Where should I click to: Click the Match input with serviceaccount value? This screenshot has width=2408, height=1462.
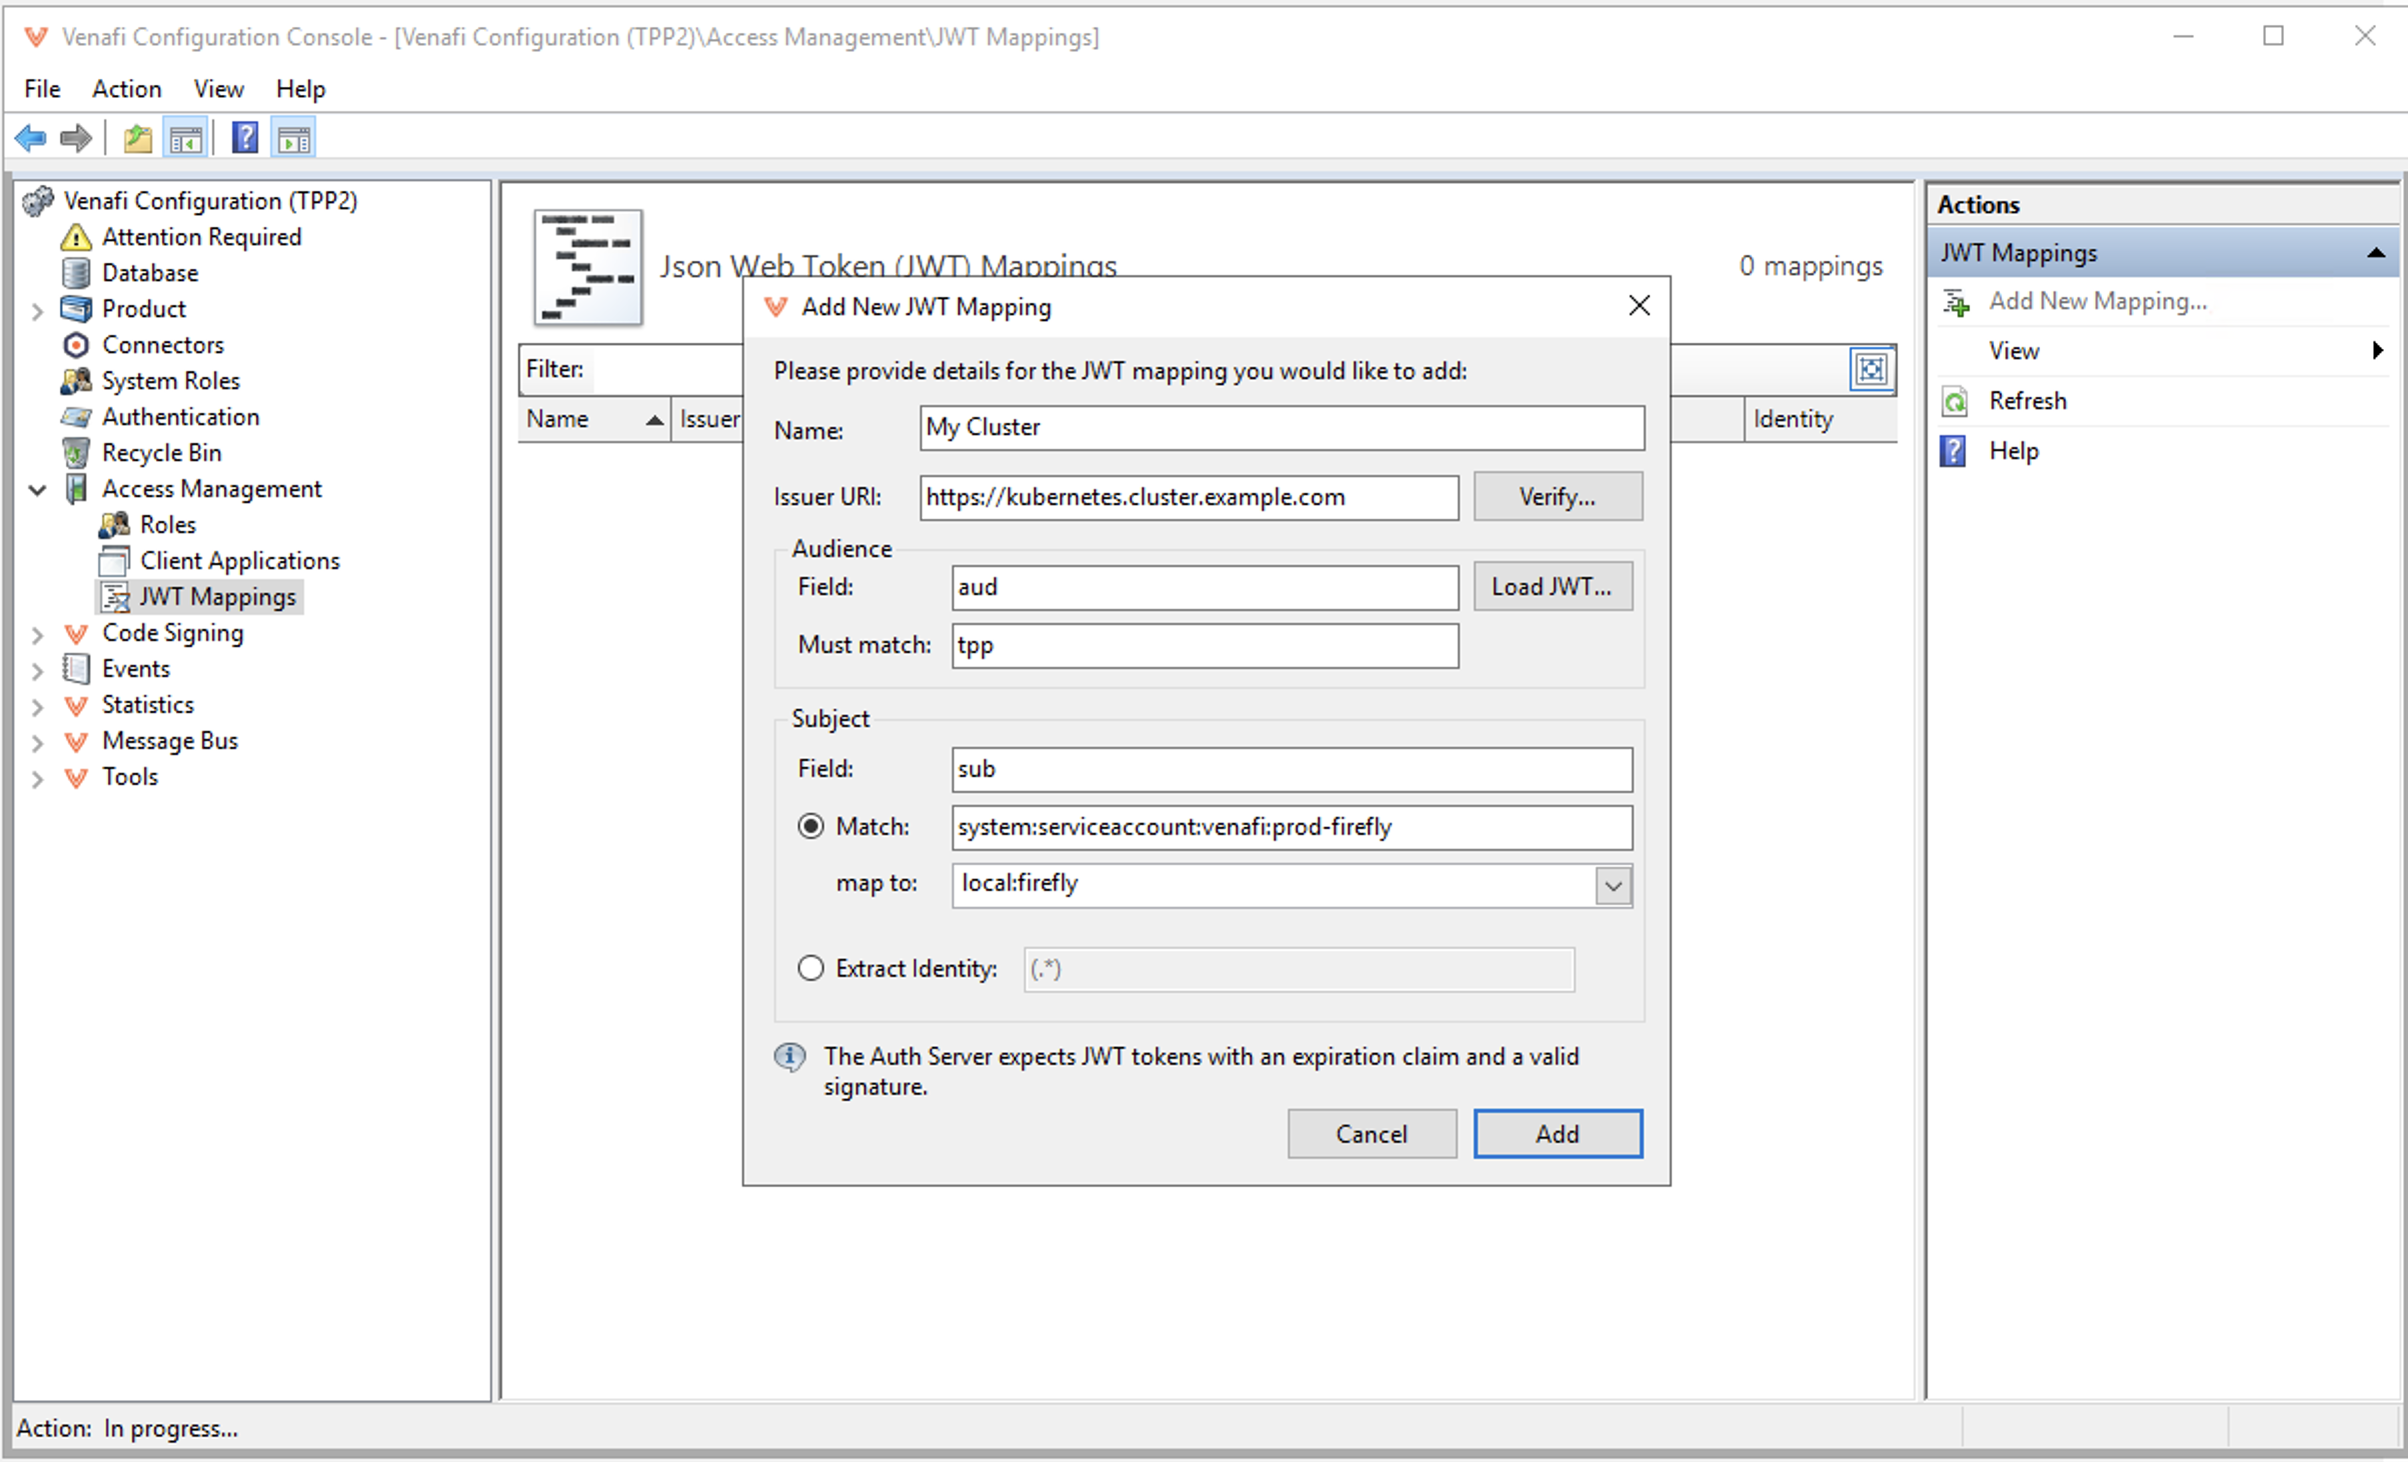[1292, 827]
